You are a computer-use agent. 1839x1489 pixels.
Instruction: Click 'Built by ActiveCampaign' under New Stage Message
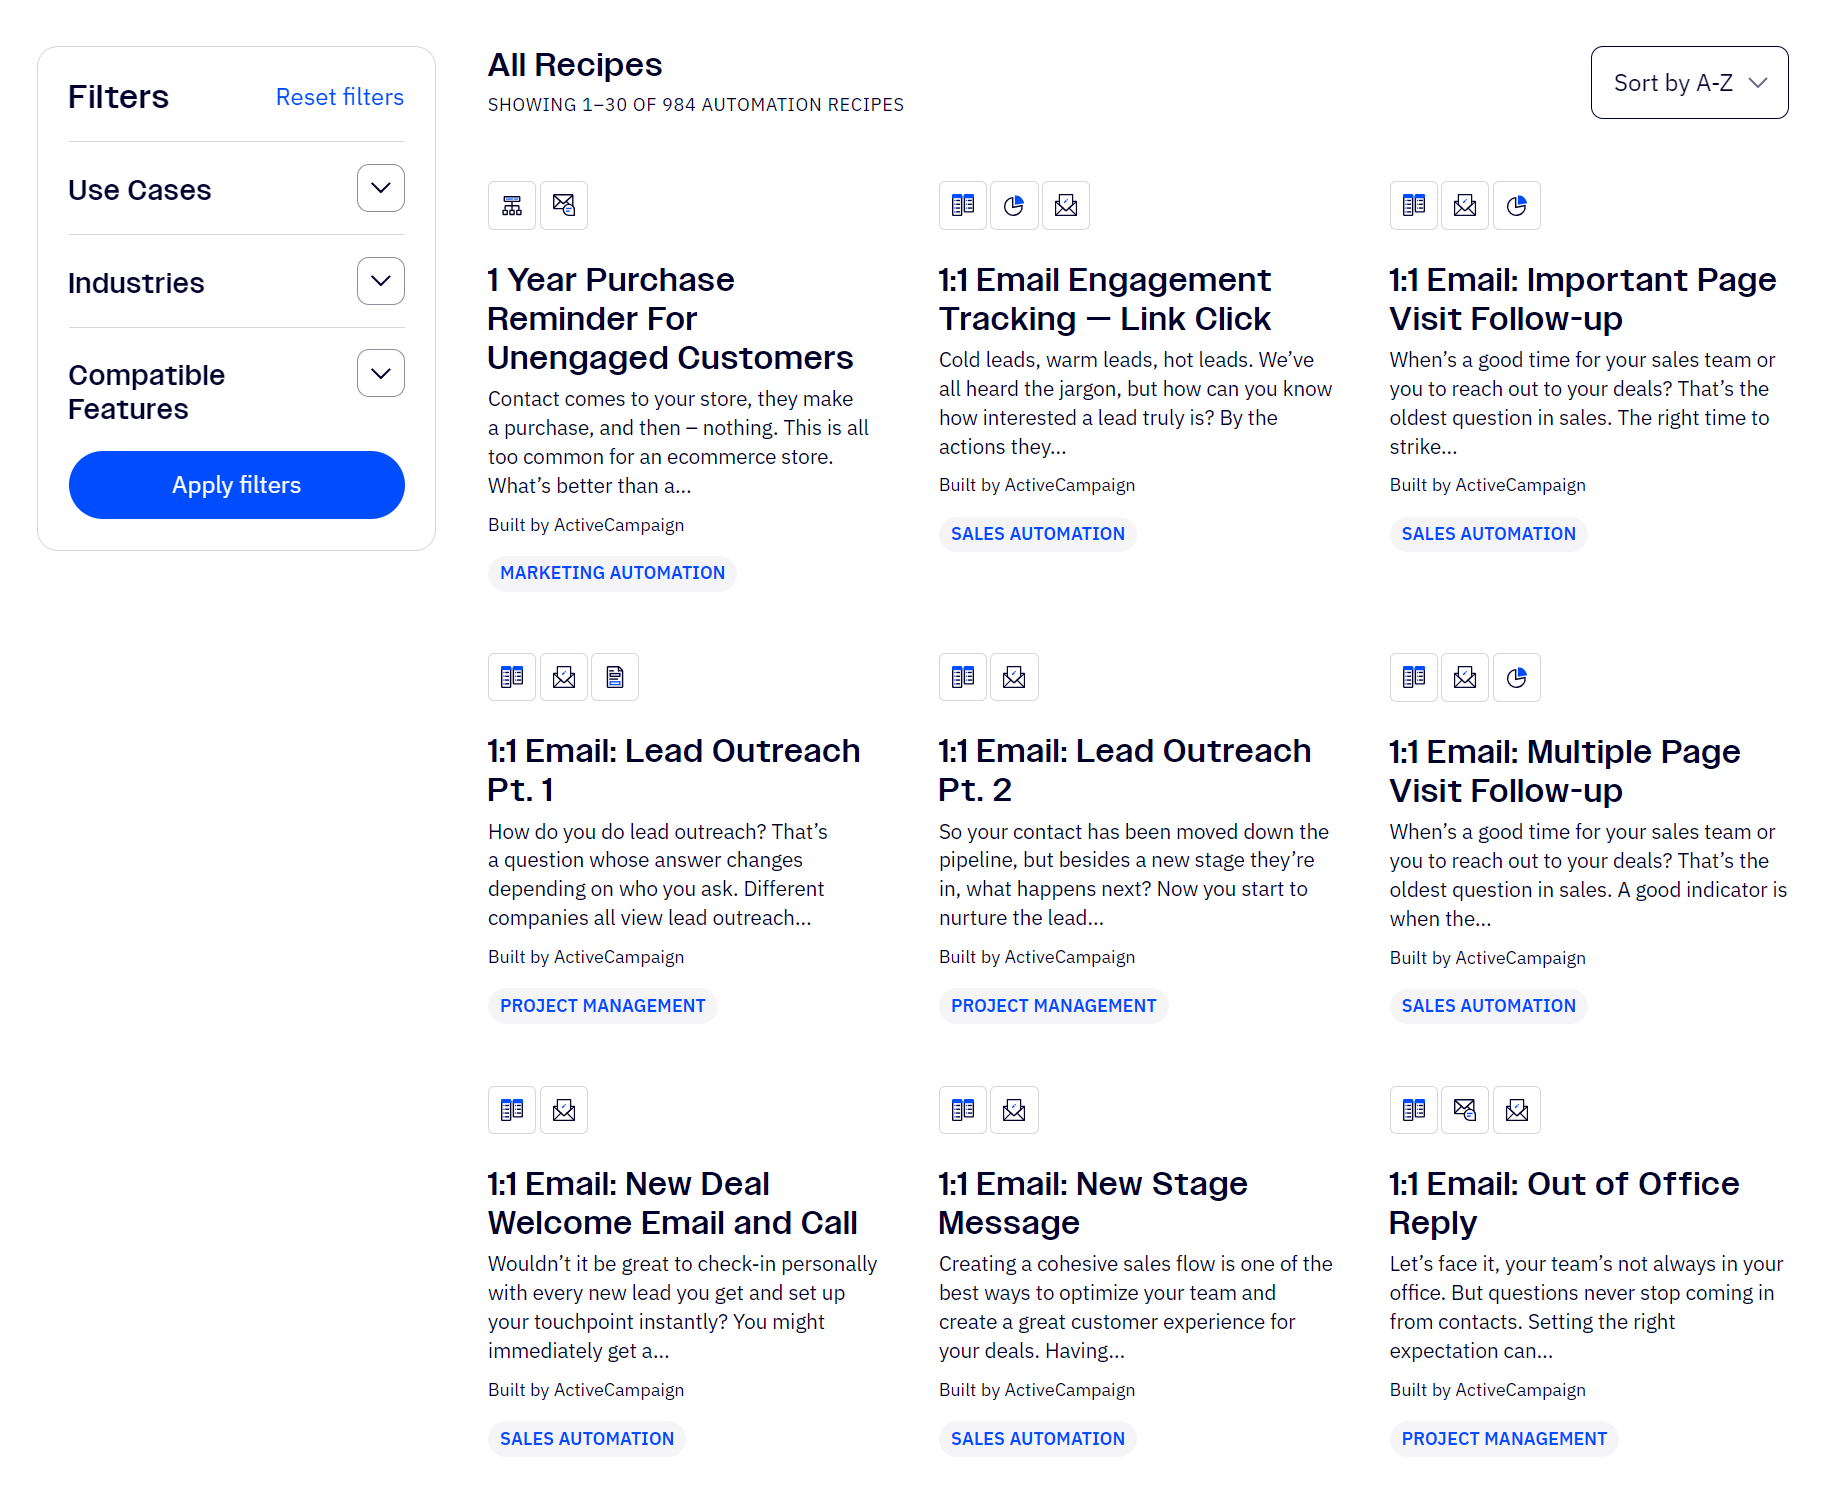click(1037, 1390)
